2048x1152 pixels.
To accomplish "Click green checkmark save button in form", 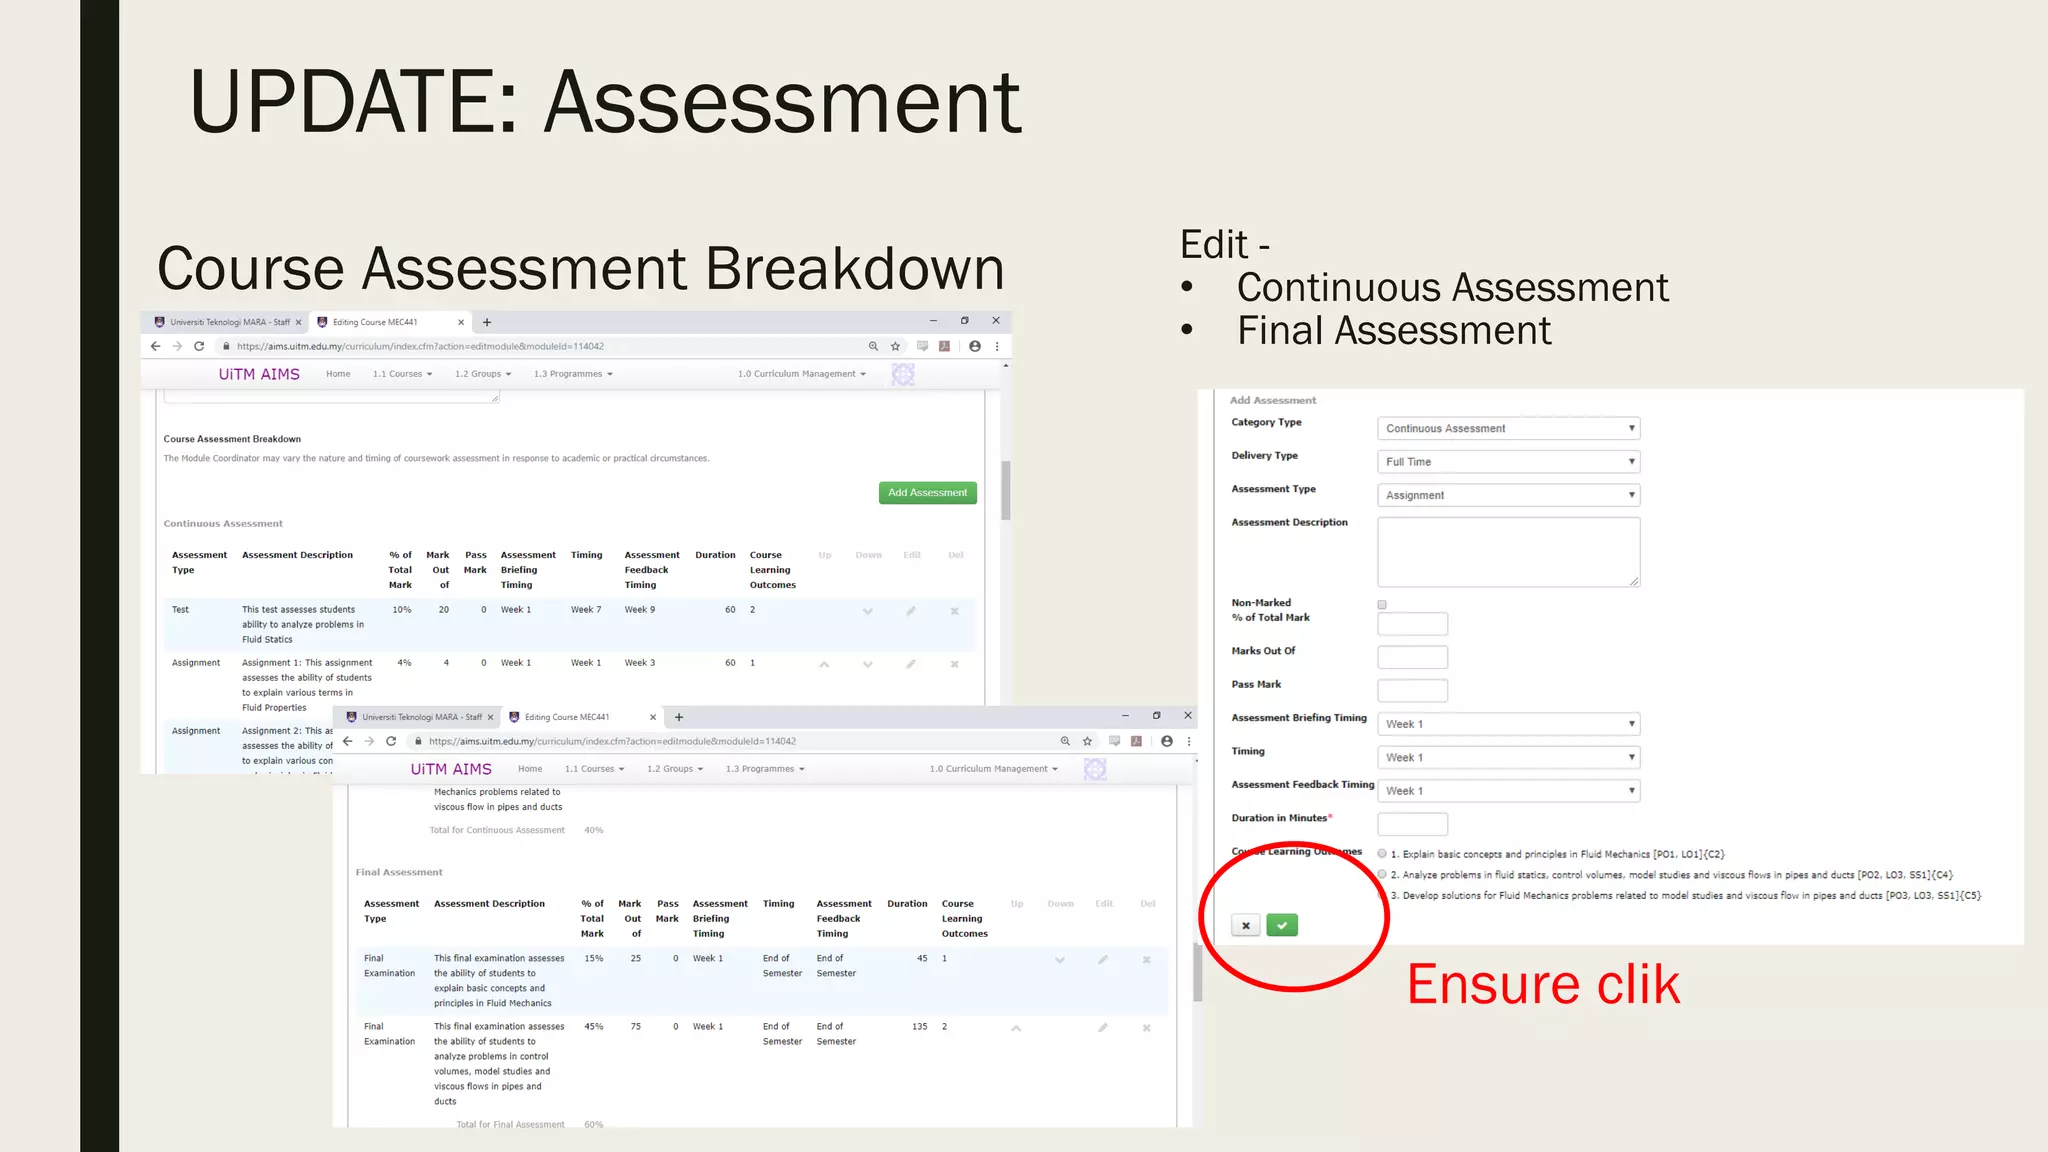I will (x=1281, y=925).
